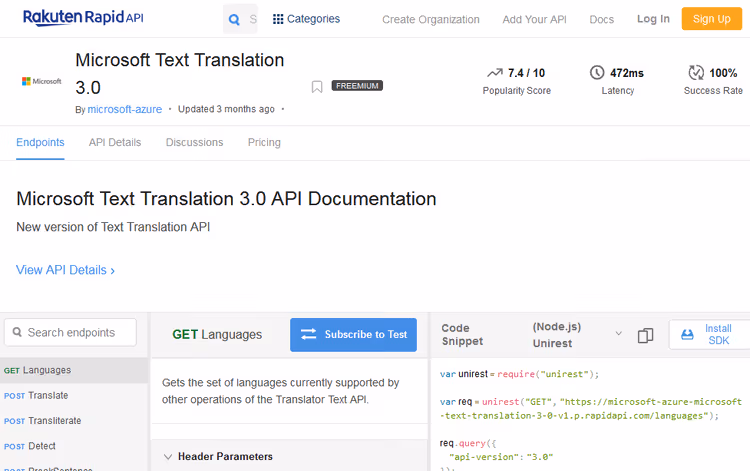This screenshot has height=471, width=750.
Task: Follow the View API Details link
Action: (66, 270)
